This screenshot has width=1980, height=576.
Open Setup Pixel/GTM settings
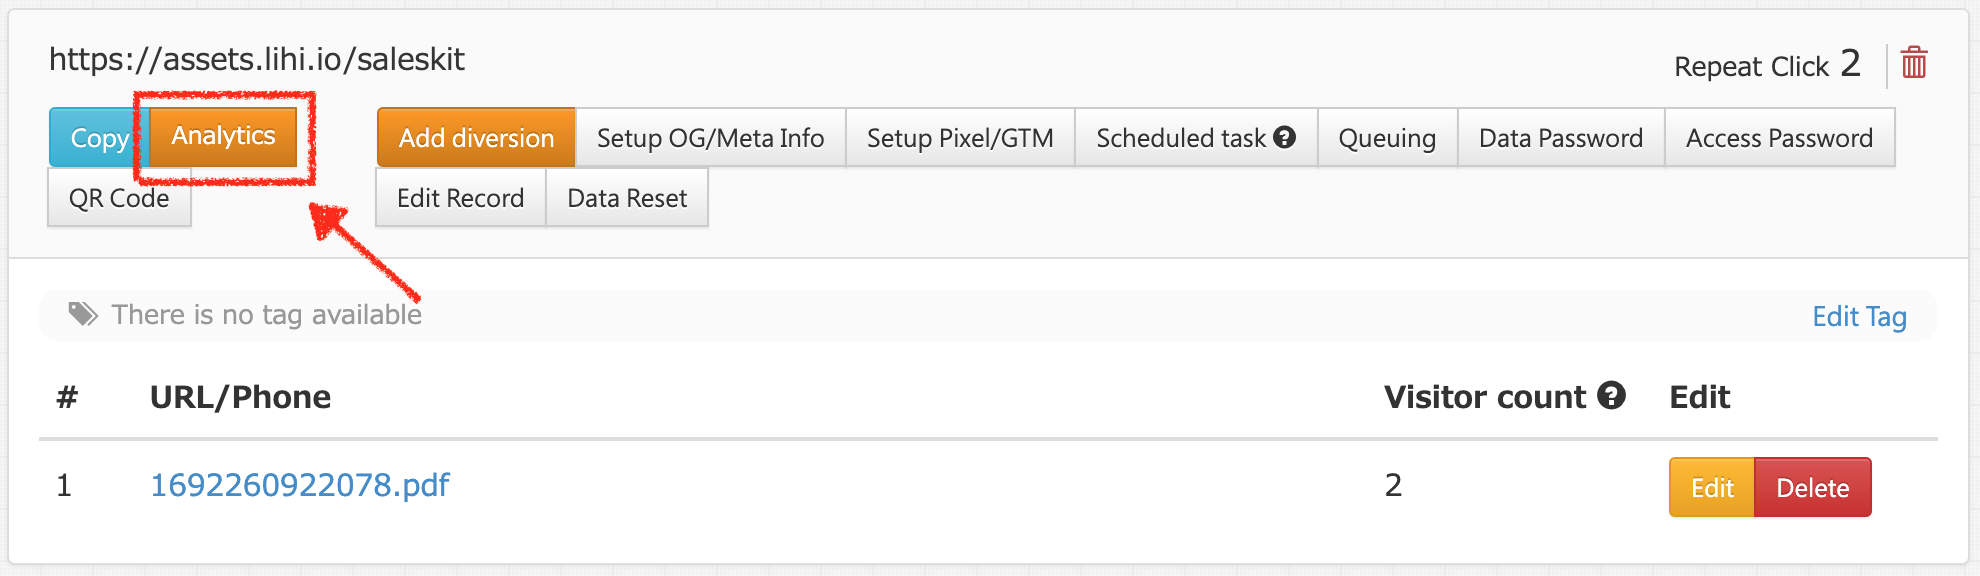pos(960,137)
